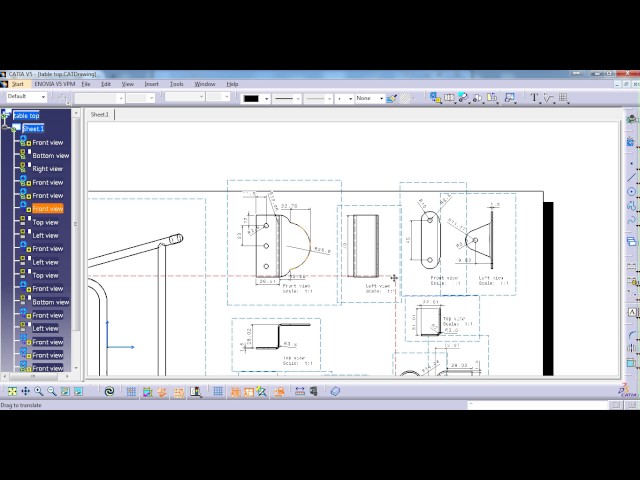The image size is (640, 480).
Task: Switch to the Sheet.1 tab
Action: 100,115
